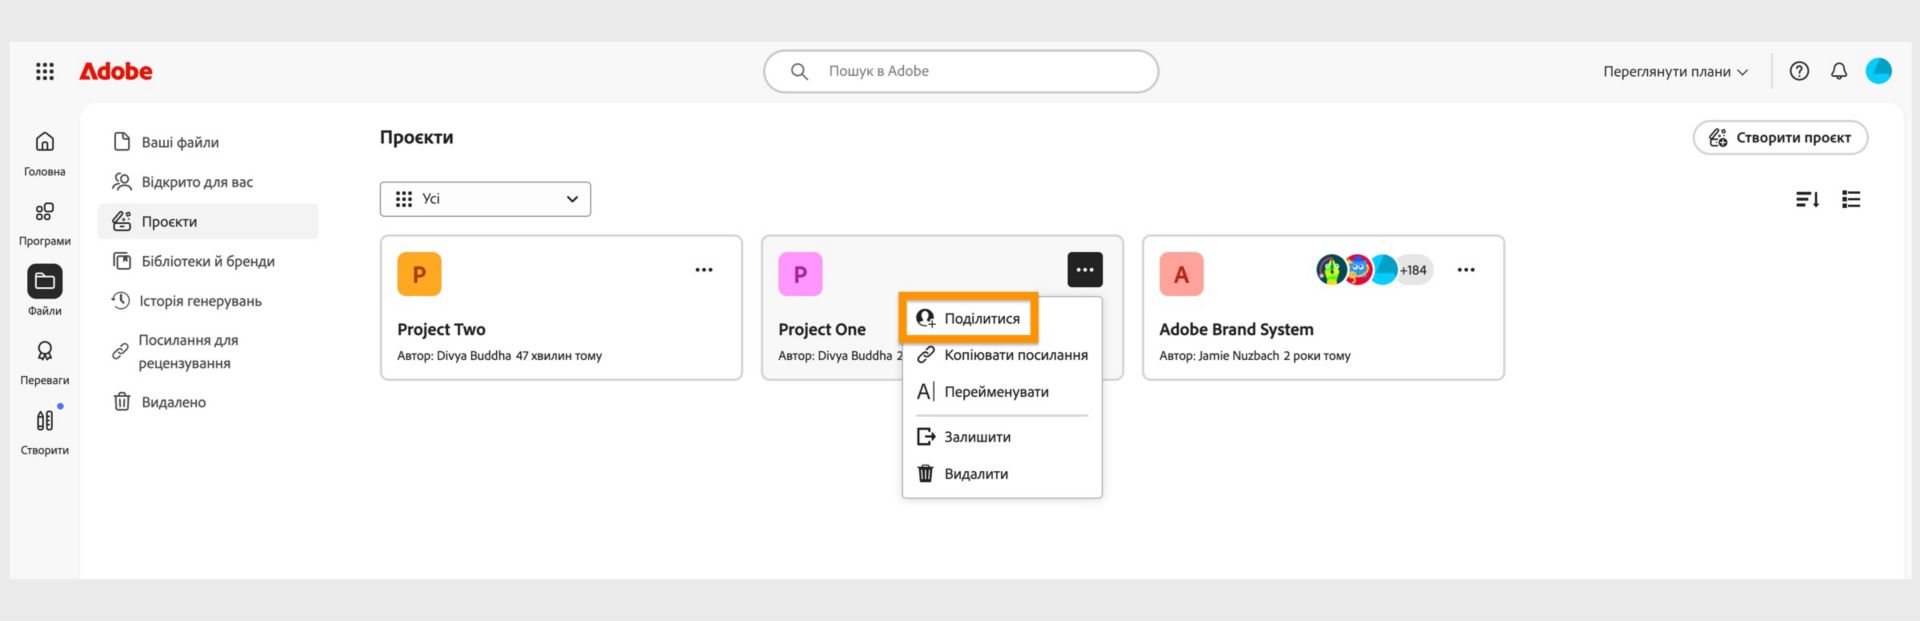Click the Проєкти page heading

[416, 137]
